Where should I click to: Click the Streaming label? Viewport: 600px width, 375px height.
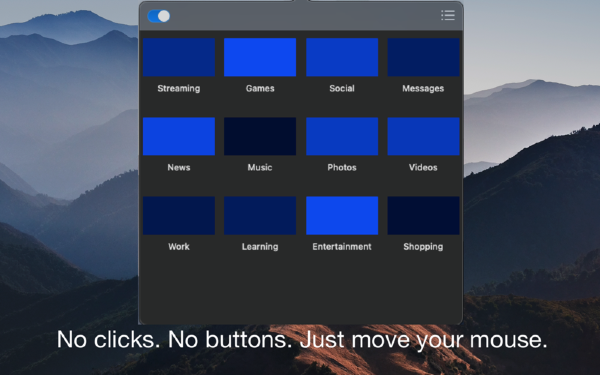click(179, 88)
